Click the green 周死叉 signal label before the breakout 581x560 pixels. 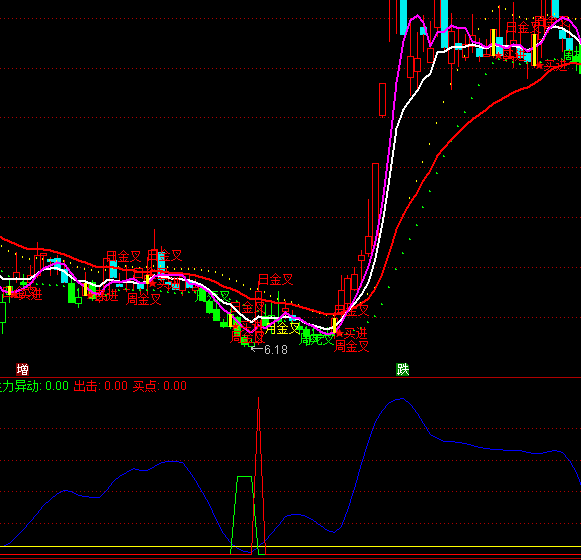tap(316, 339)
